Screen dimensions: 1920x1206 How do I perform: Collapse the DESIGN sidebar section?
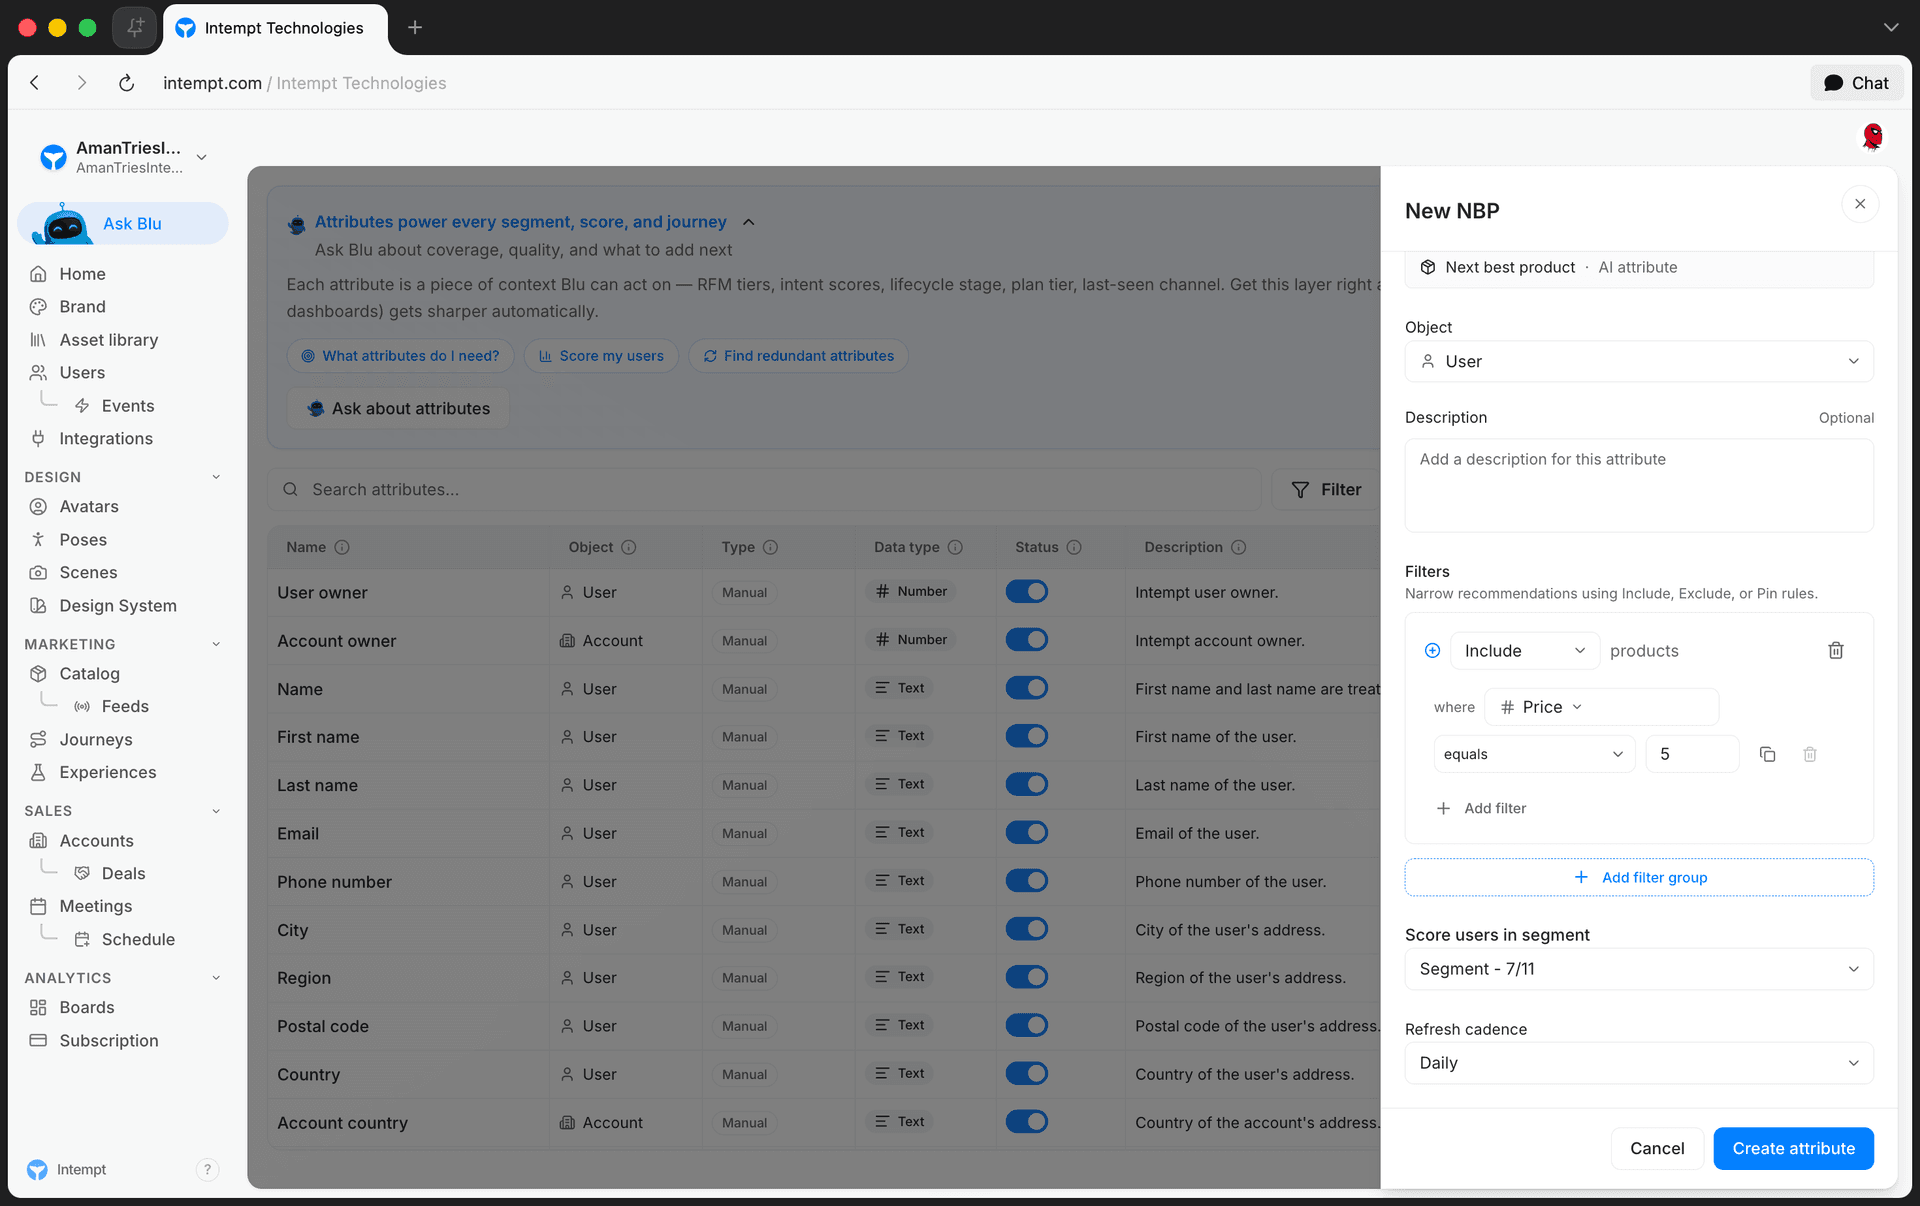tap(216, 477)
